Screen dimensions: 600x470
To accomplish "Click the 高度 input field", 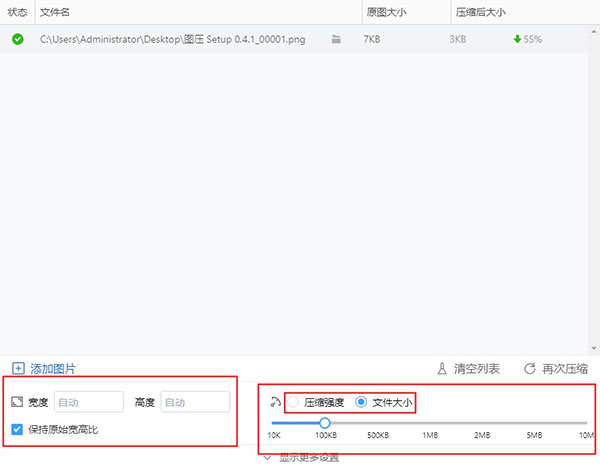I will 195,402.
